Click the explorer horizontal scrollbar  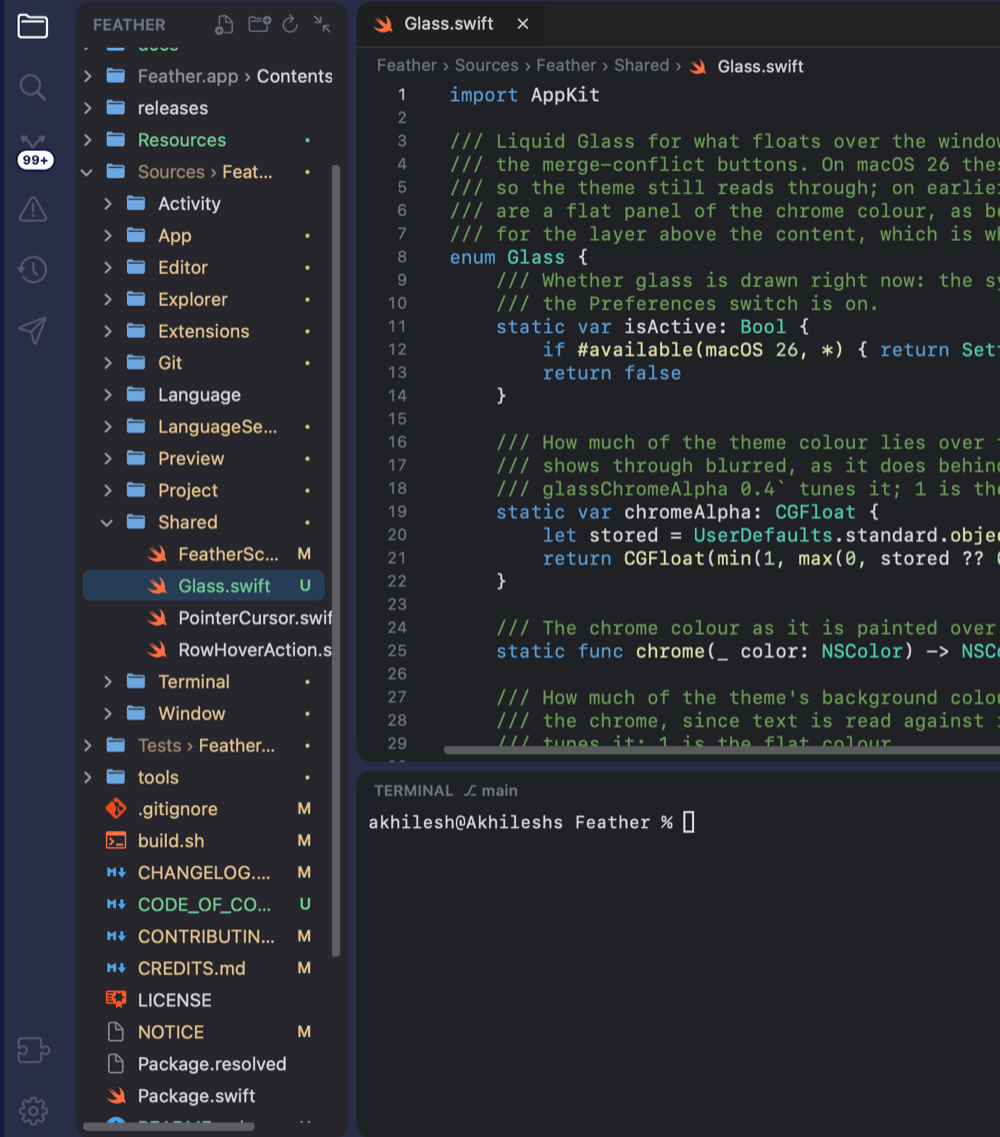[169, 1126]
